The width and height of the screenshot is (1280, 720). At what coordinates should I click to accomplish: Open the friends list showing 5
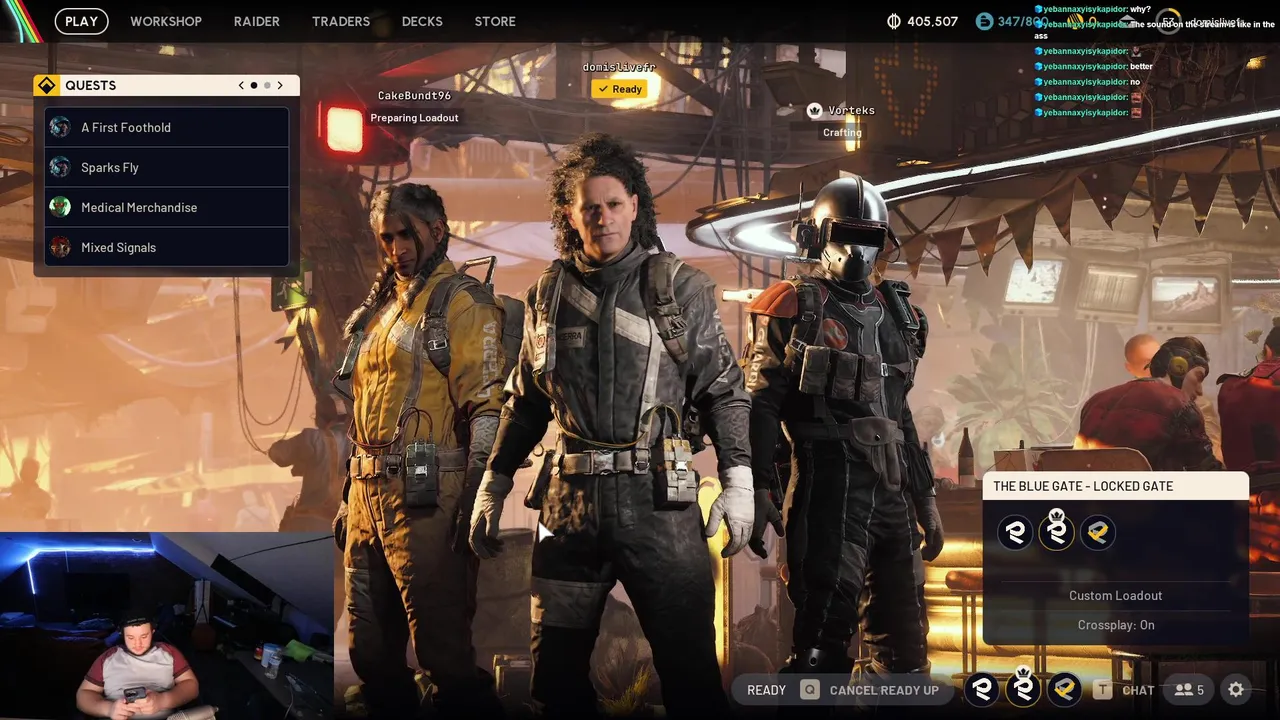click(1189, 690)
